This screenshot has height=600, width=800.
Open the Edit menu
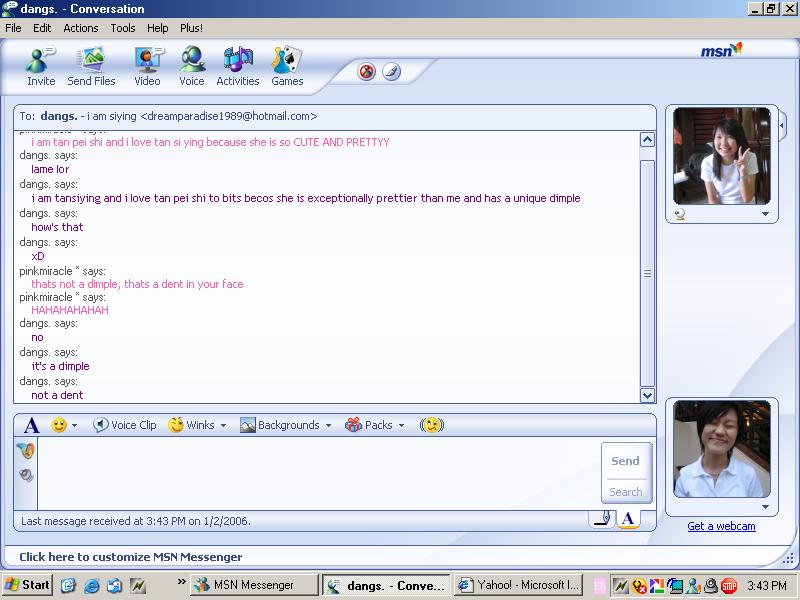(42, 28)
